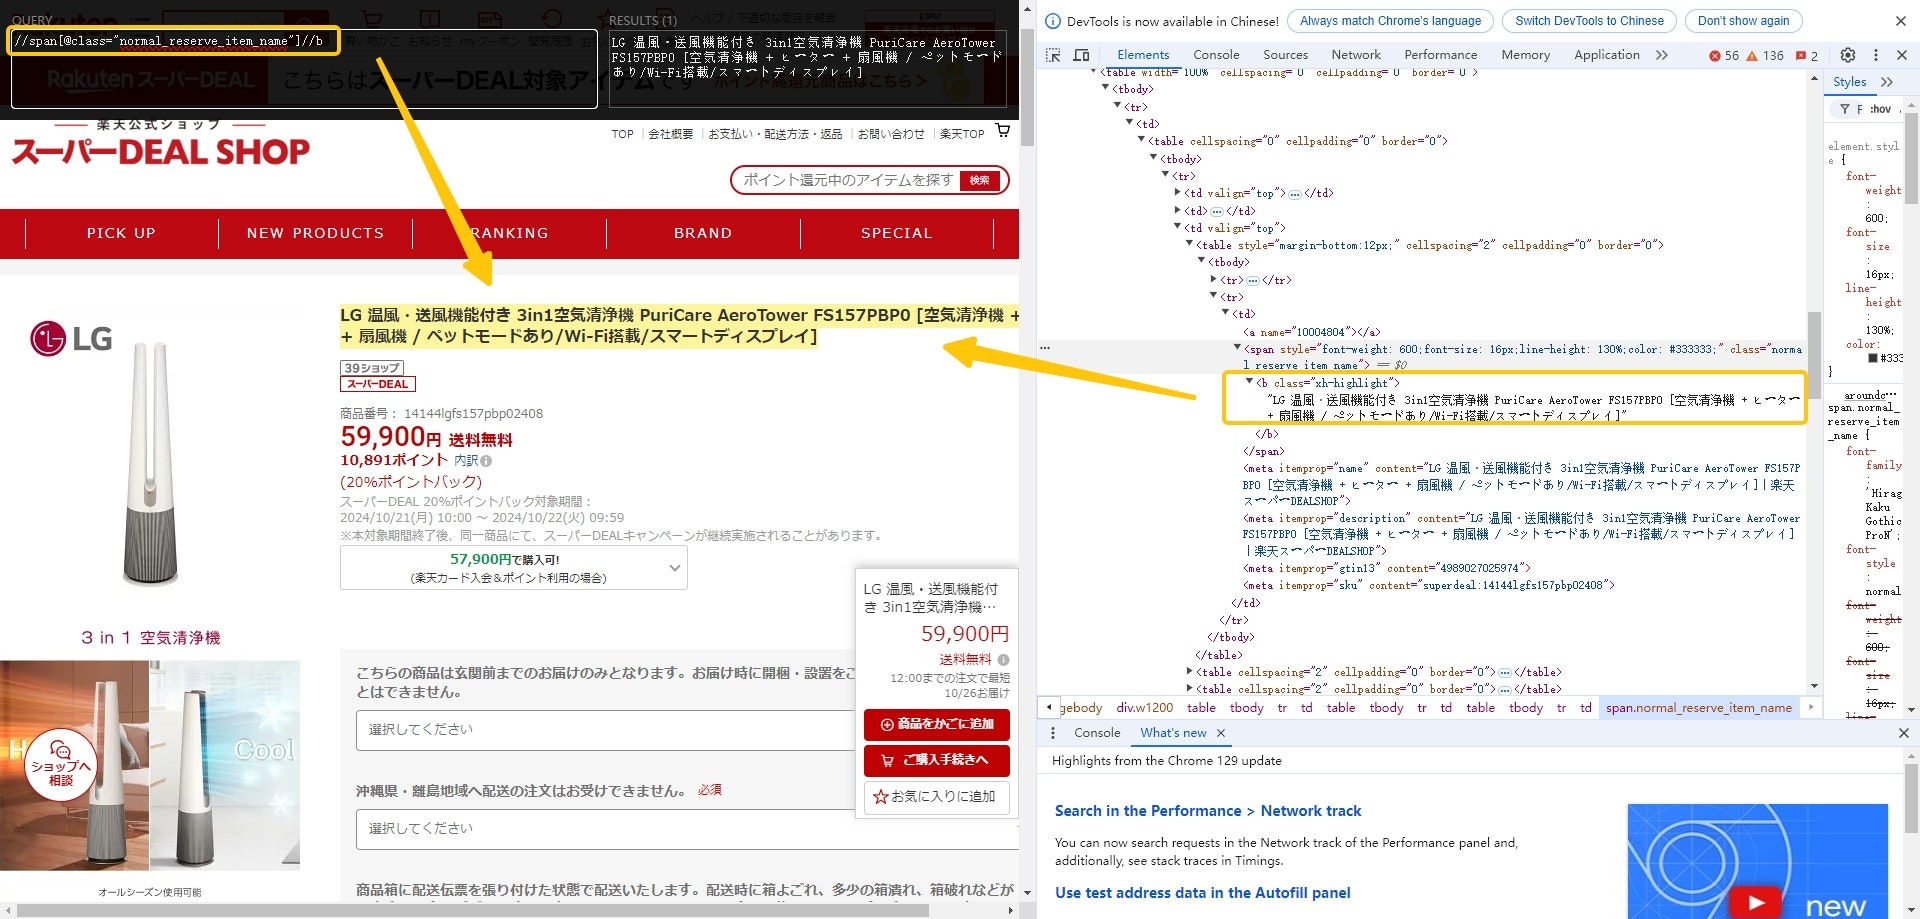Open NEW PRODUCTS navigation menu

coord(315,233)
